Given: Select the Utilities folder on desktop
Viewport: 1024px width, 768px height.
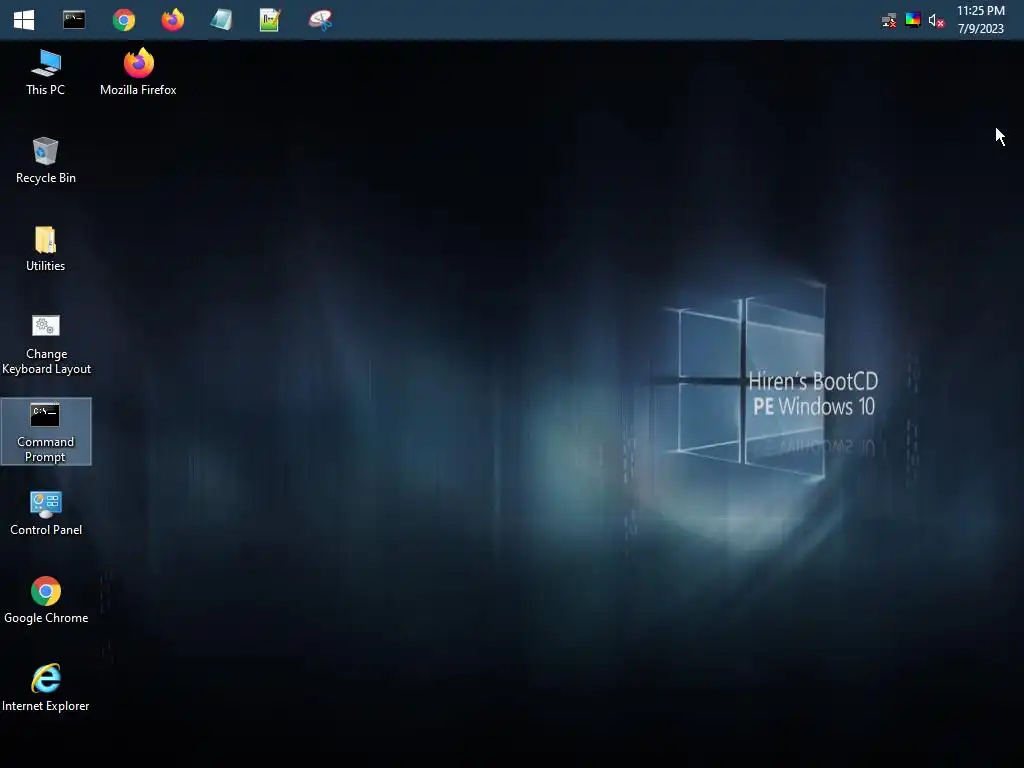Looking at the screenshot, I should click(46, 249).
